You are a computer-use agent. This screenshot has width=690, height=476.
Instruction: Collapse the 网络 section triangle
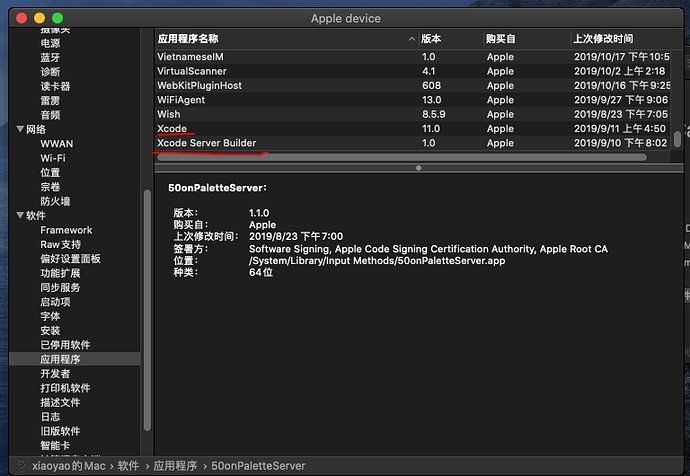[20, 129]
